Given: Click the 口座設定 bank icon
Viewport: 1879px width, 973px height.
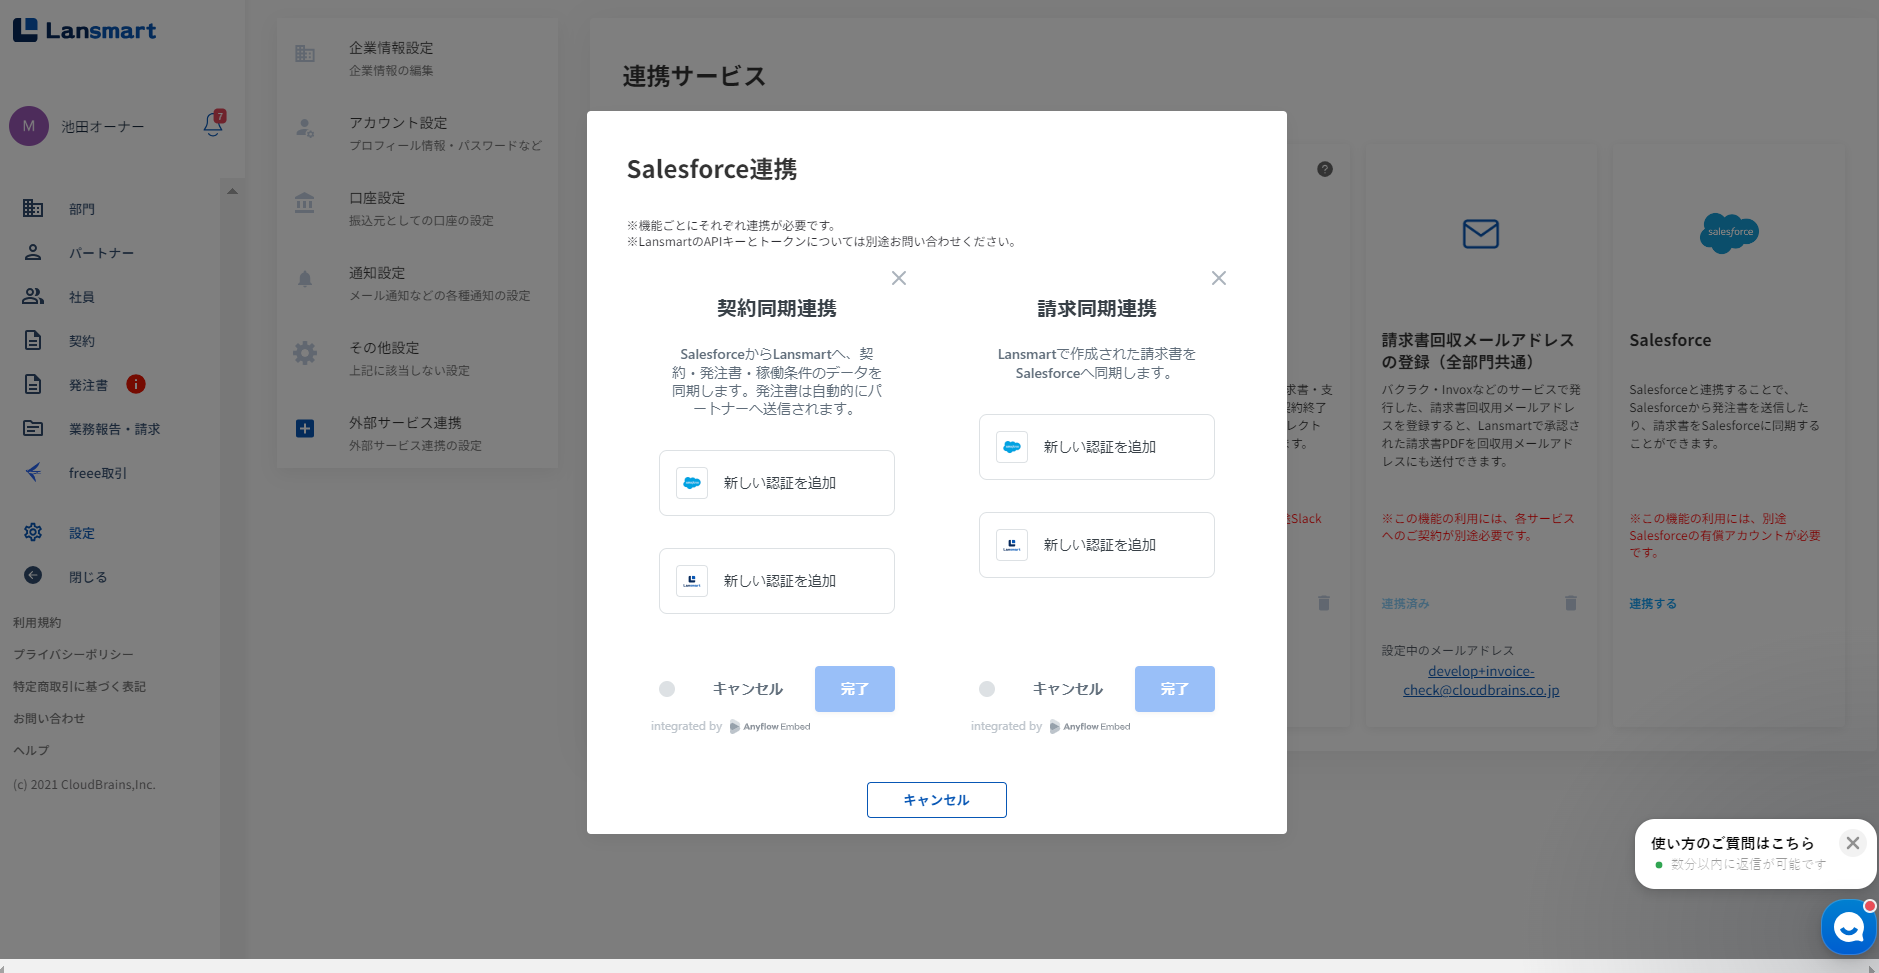Looking at the screenshot, I should click(305, 203).
